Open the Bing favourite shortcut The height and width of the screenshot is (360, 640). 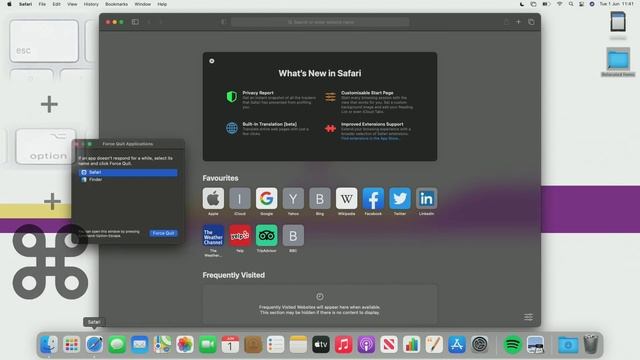320,199
